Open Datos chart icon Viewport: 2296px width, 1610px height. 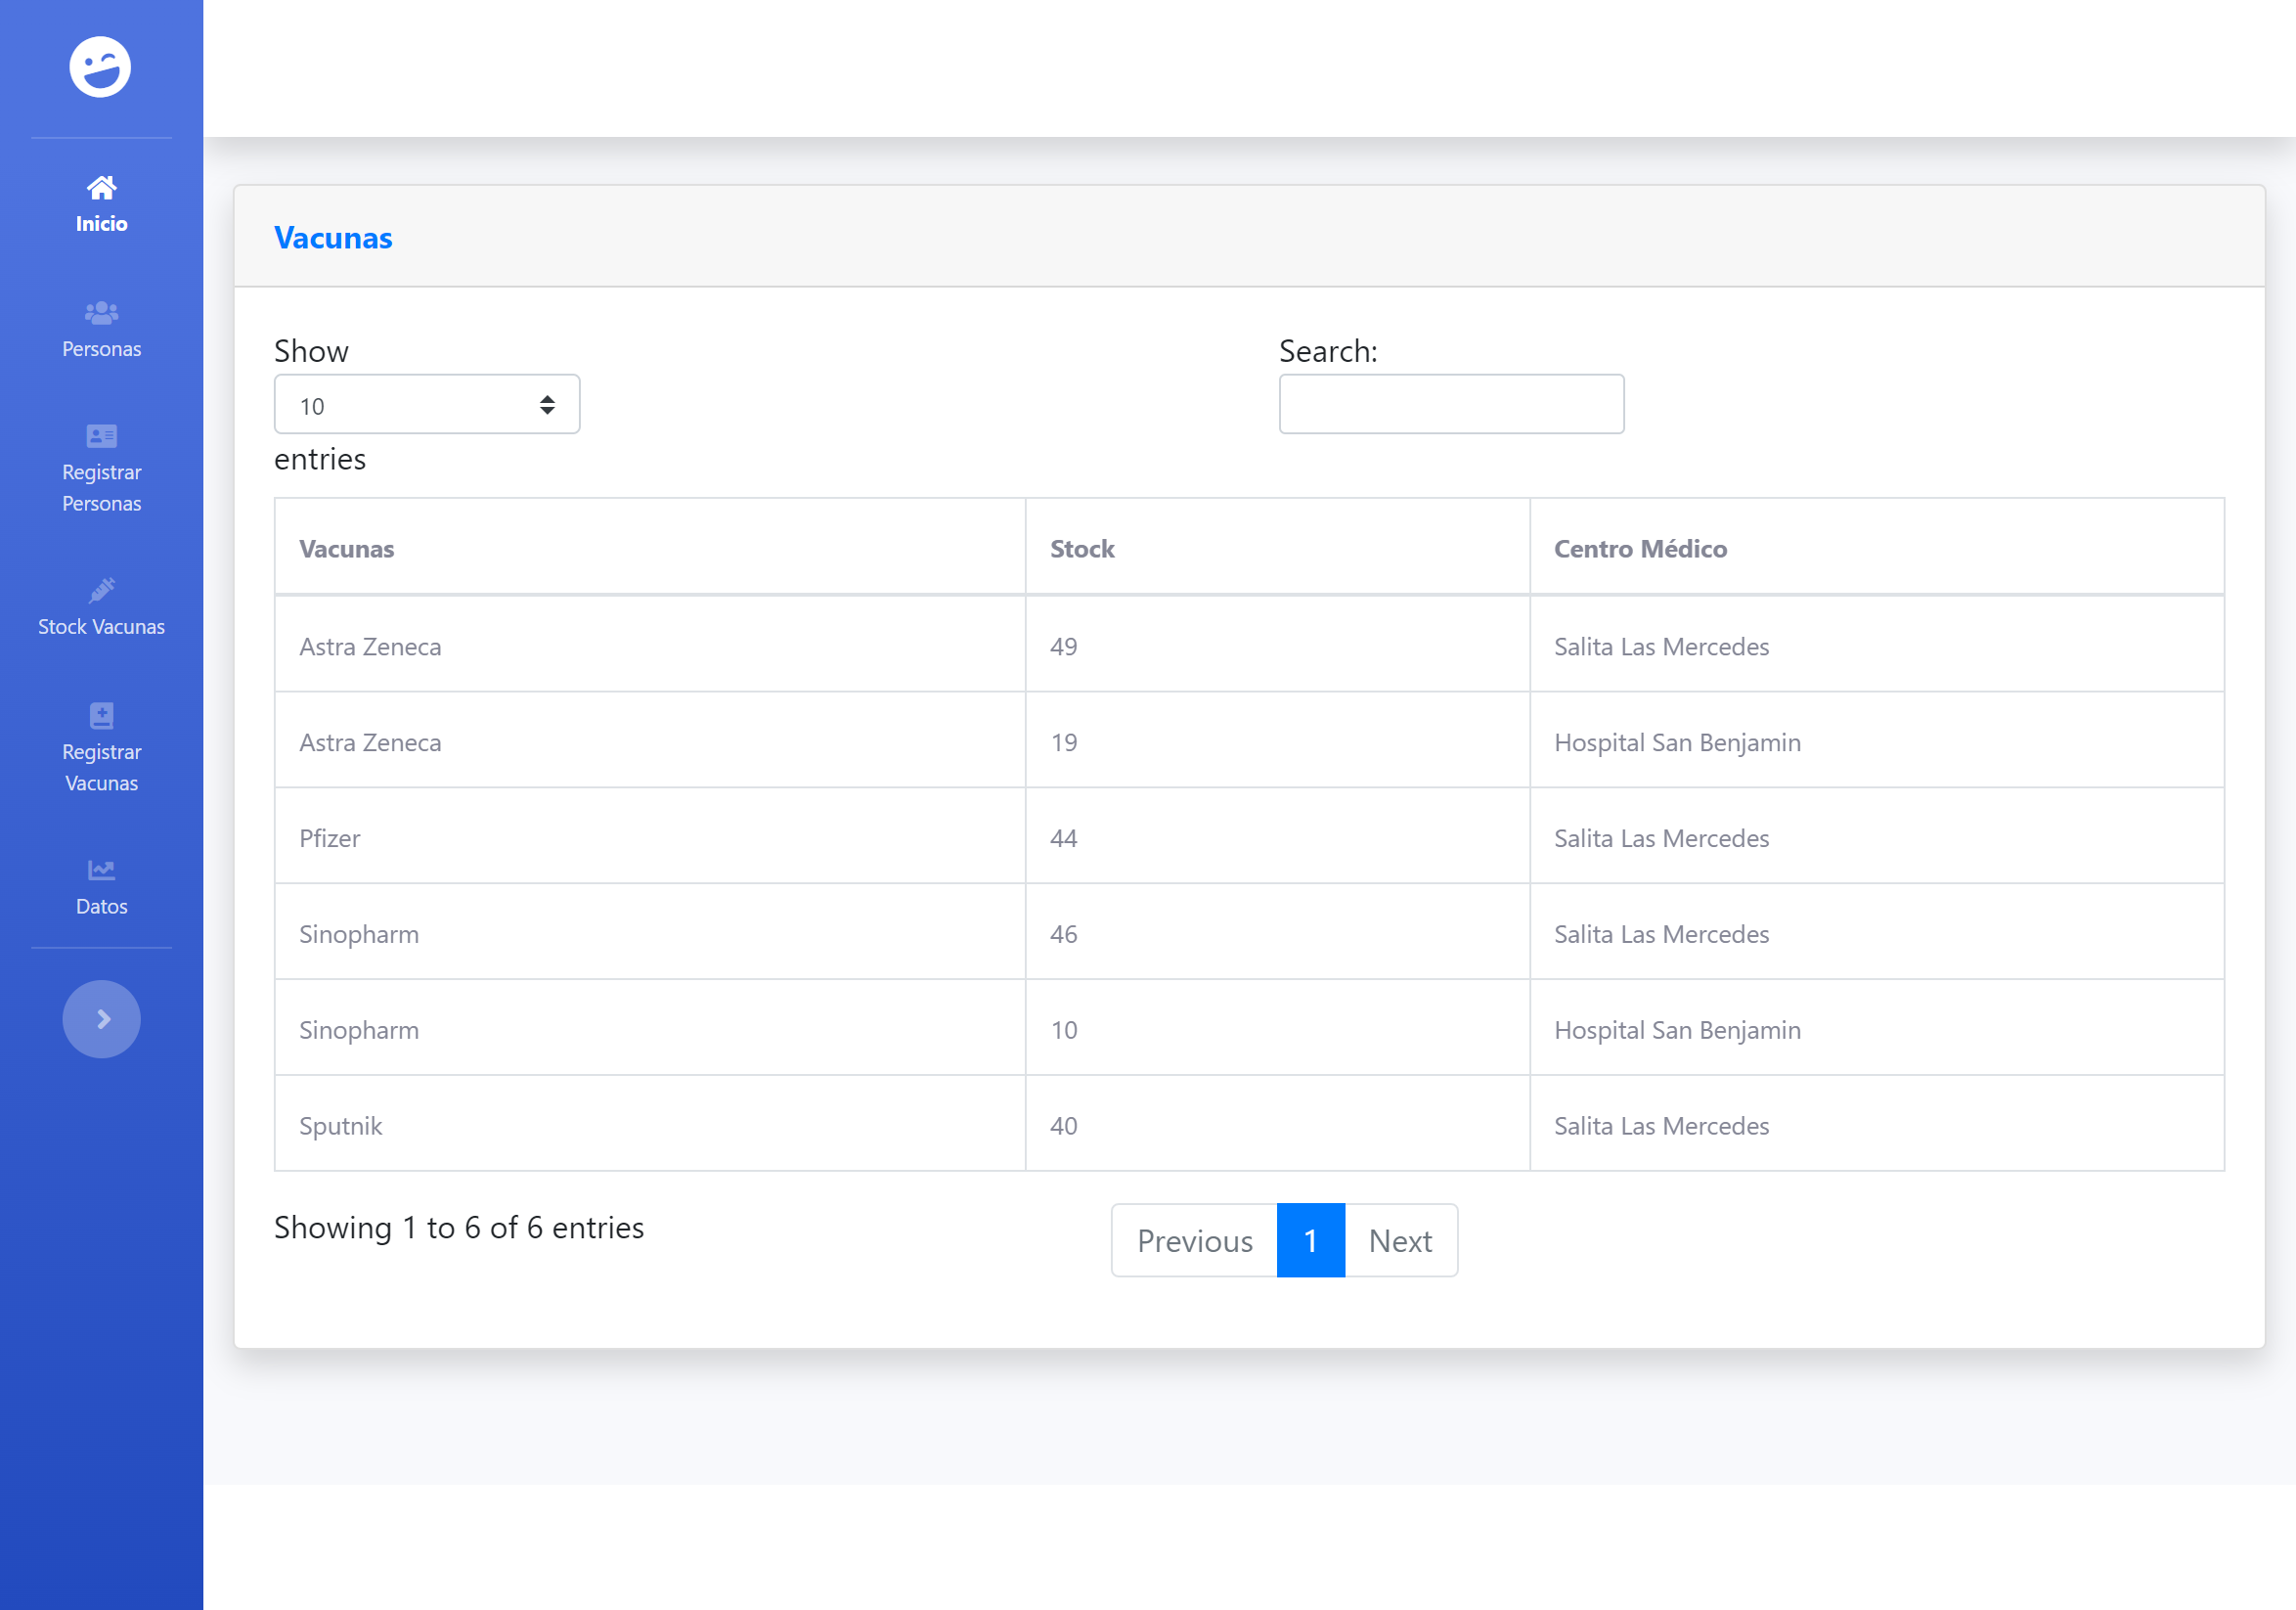coord(101,869)
